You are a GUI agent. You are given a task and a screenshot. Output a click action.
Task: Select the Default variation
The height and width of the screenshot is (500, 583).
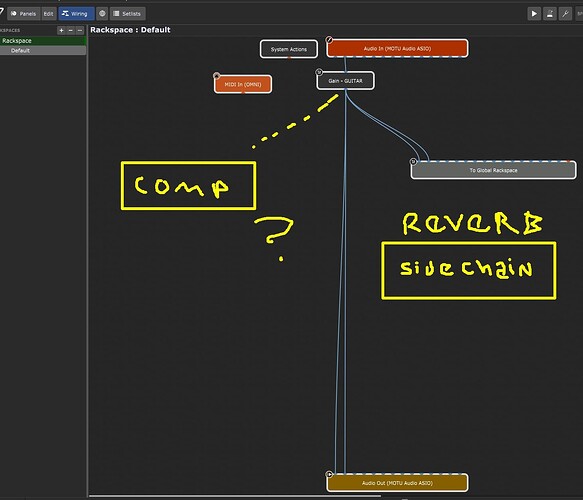point(43,51)
